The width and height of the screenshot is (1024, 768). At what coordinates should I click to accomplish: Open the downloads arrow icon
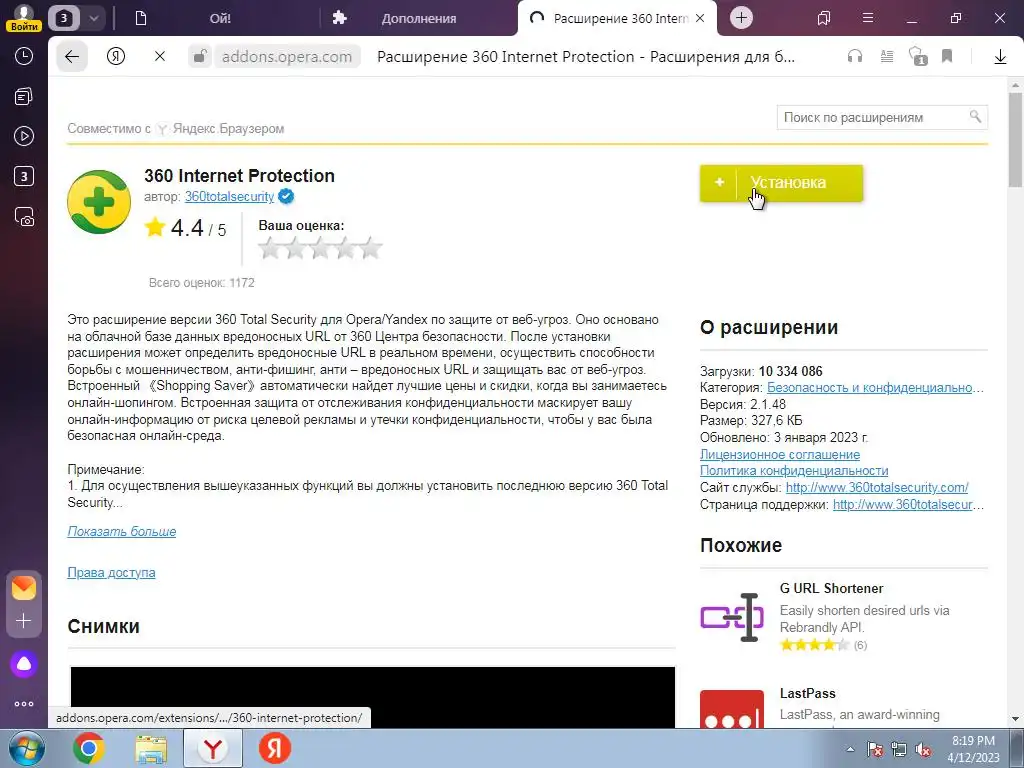[x=1000, y=57]
